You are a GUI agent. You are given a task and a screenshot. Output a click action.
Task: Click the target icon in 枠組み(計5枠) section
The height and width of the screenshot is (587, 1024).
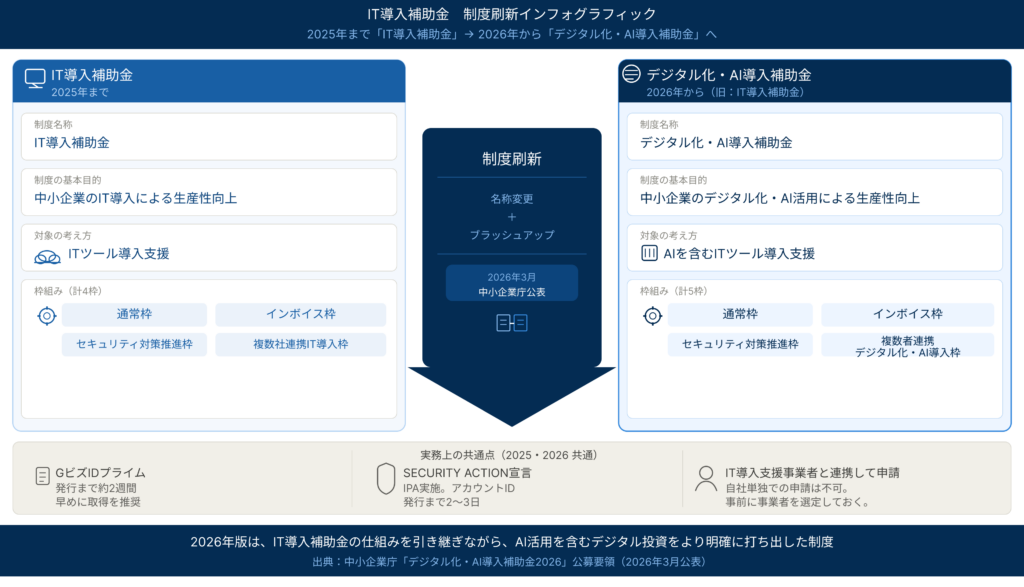(x=652, y=316)
